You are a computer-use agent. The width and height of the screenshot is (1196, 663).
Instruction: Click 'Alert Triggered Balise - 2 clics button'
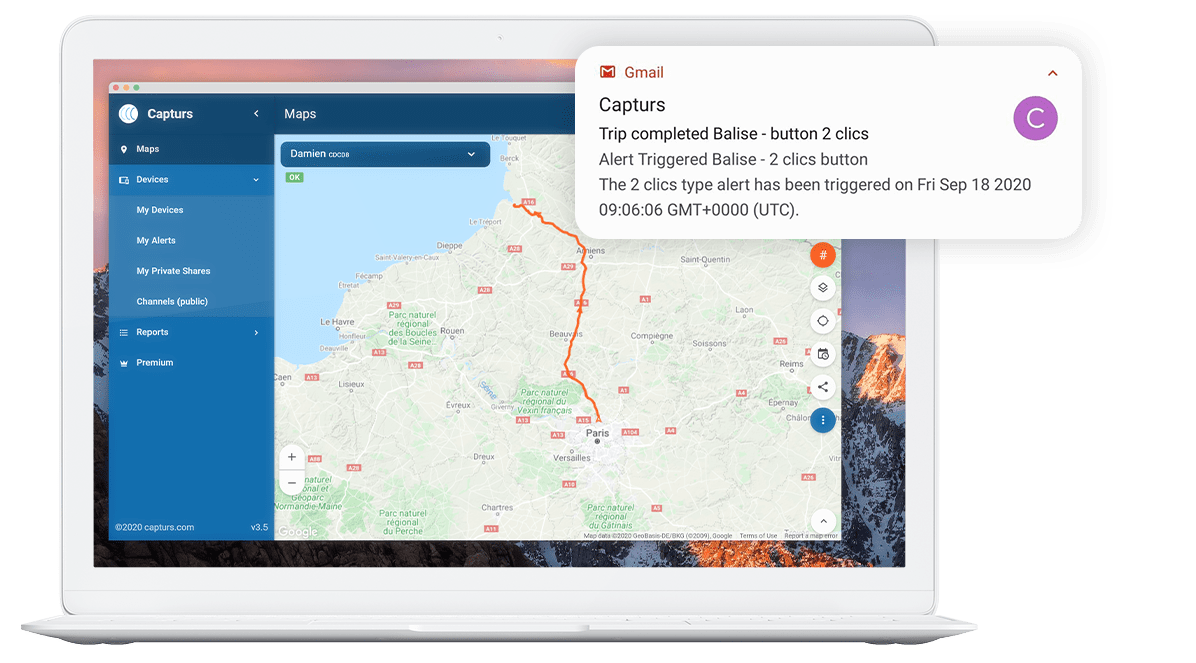(733, 159)
